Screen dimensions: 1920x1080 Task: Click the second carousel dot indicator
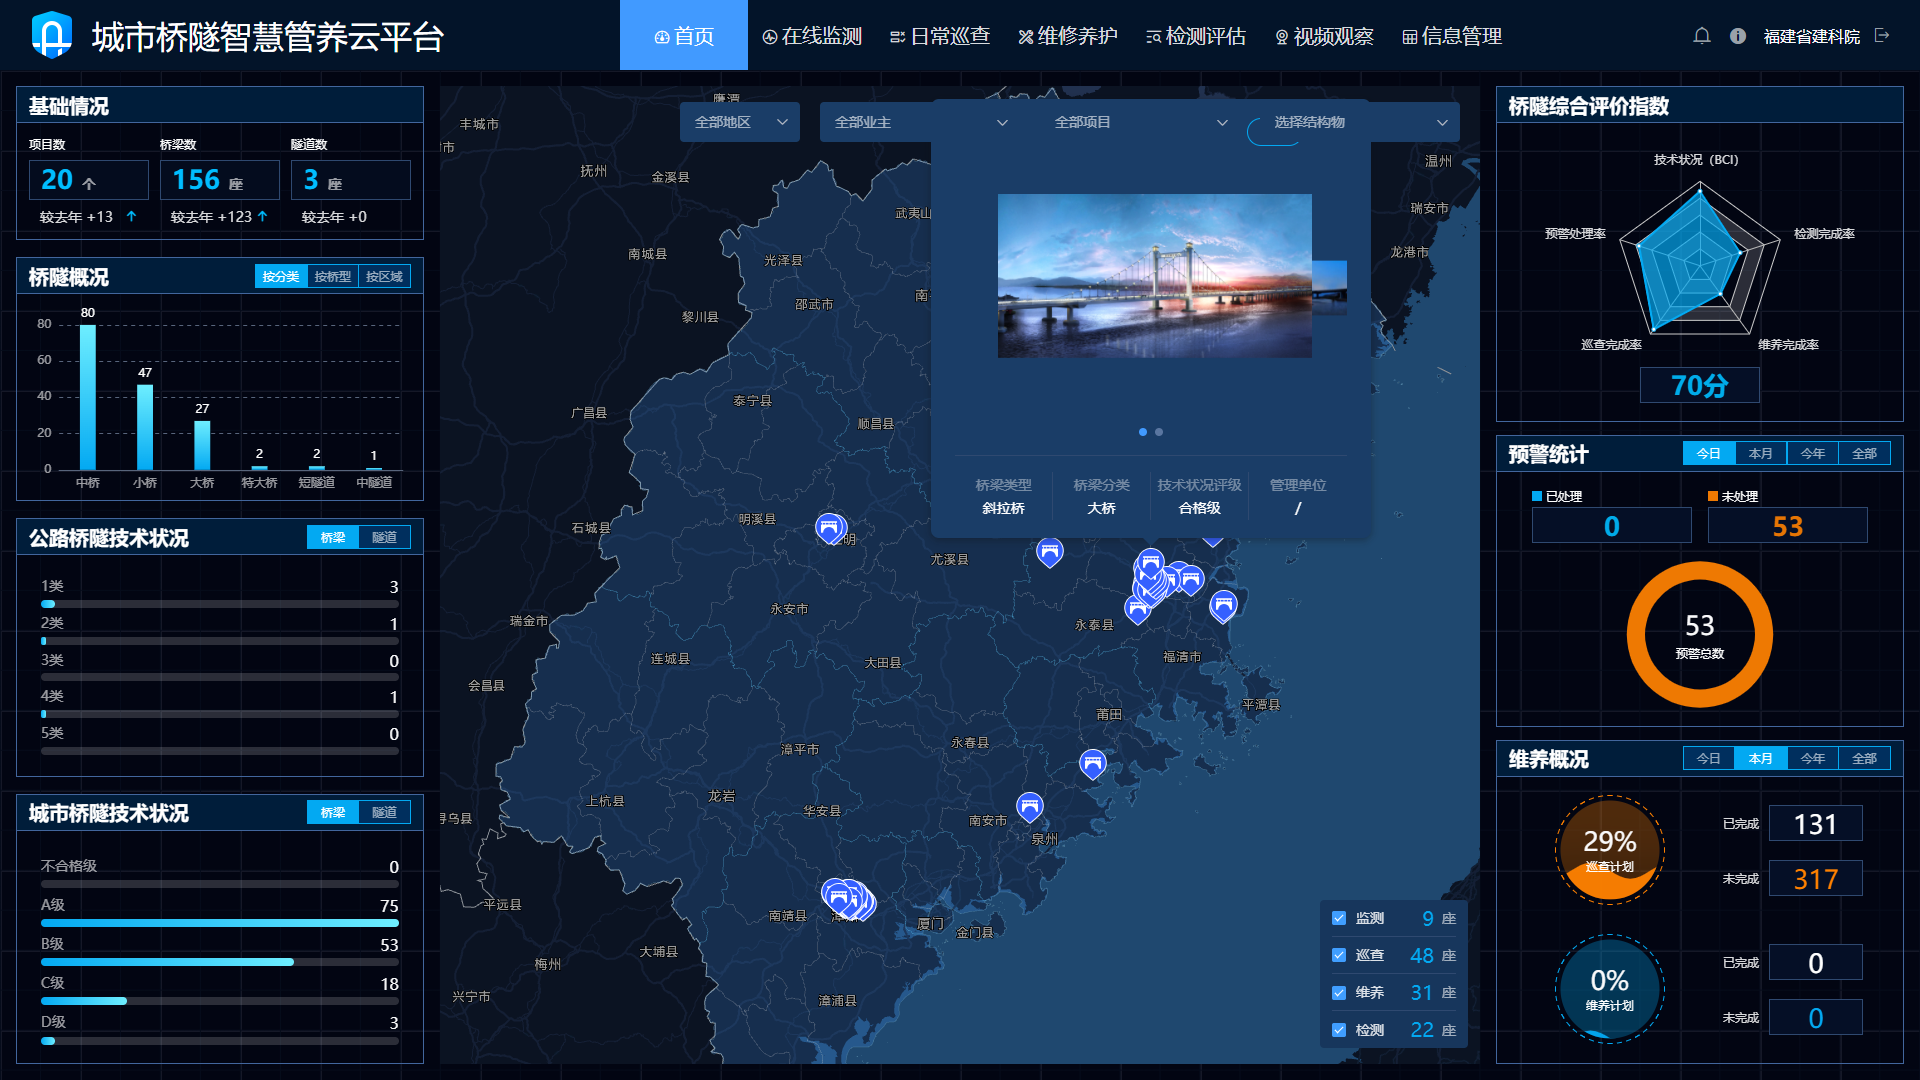coord(1159,432)
